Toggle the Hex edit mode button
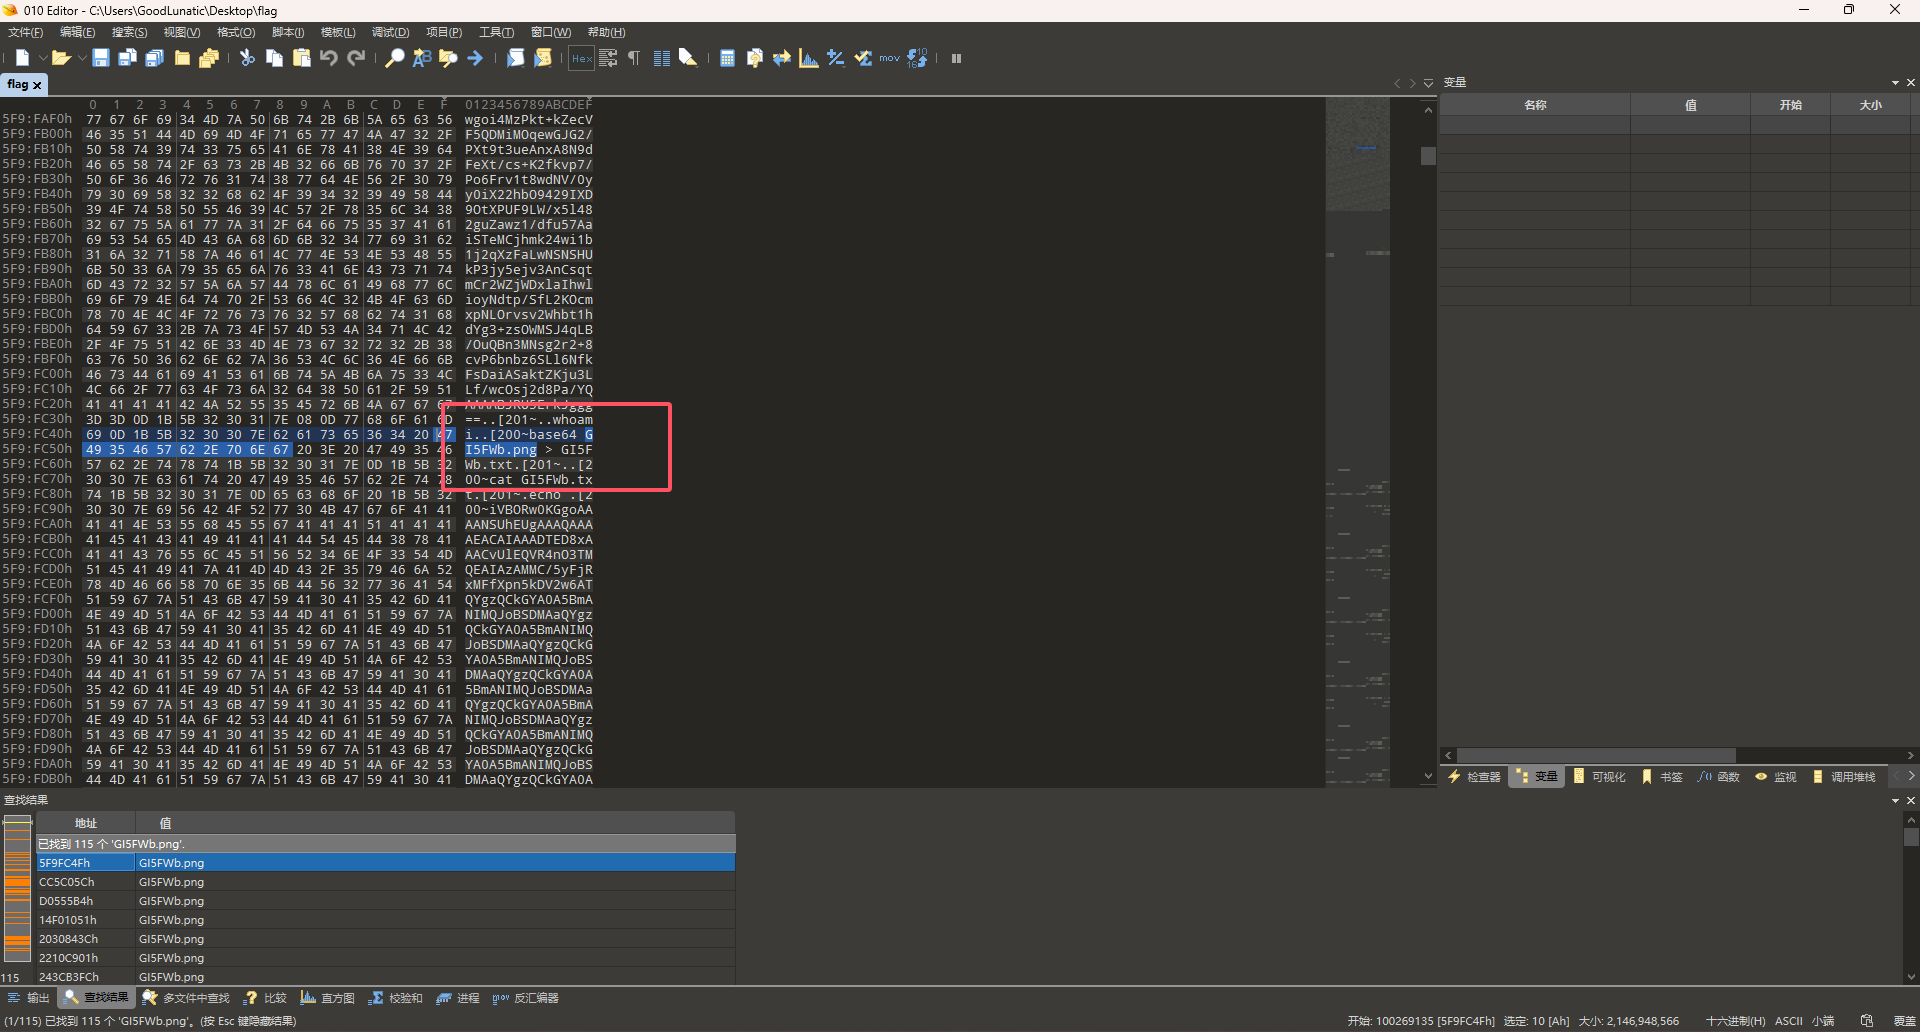Image resolution: width=1920 pixels, height=1032 pixels. 581,58
